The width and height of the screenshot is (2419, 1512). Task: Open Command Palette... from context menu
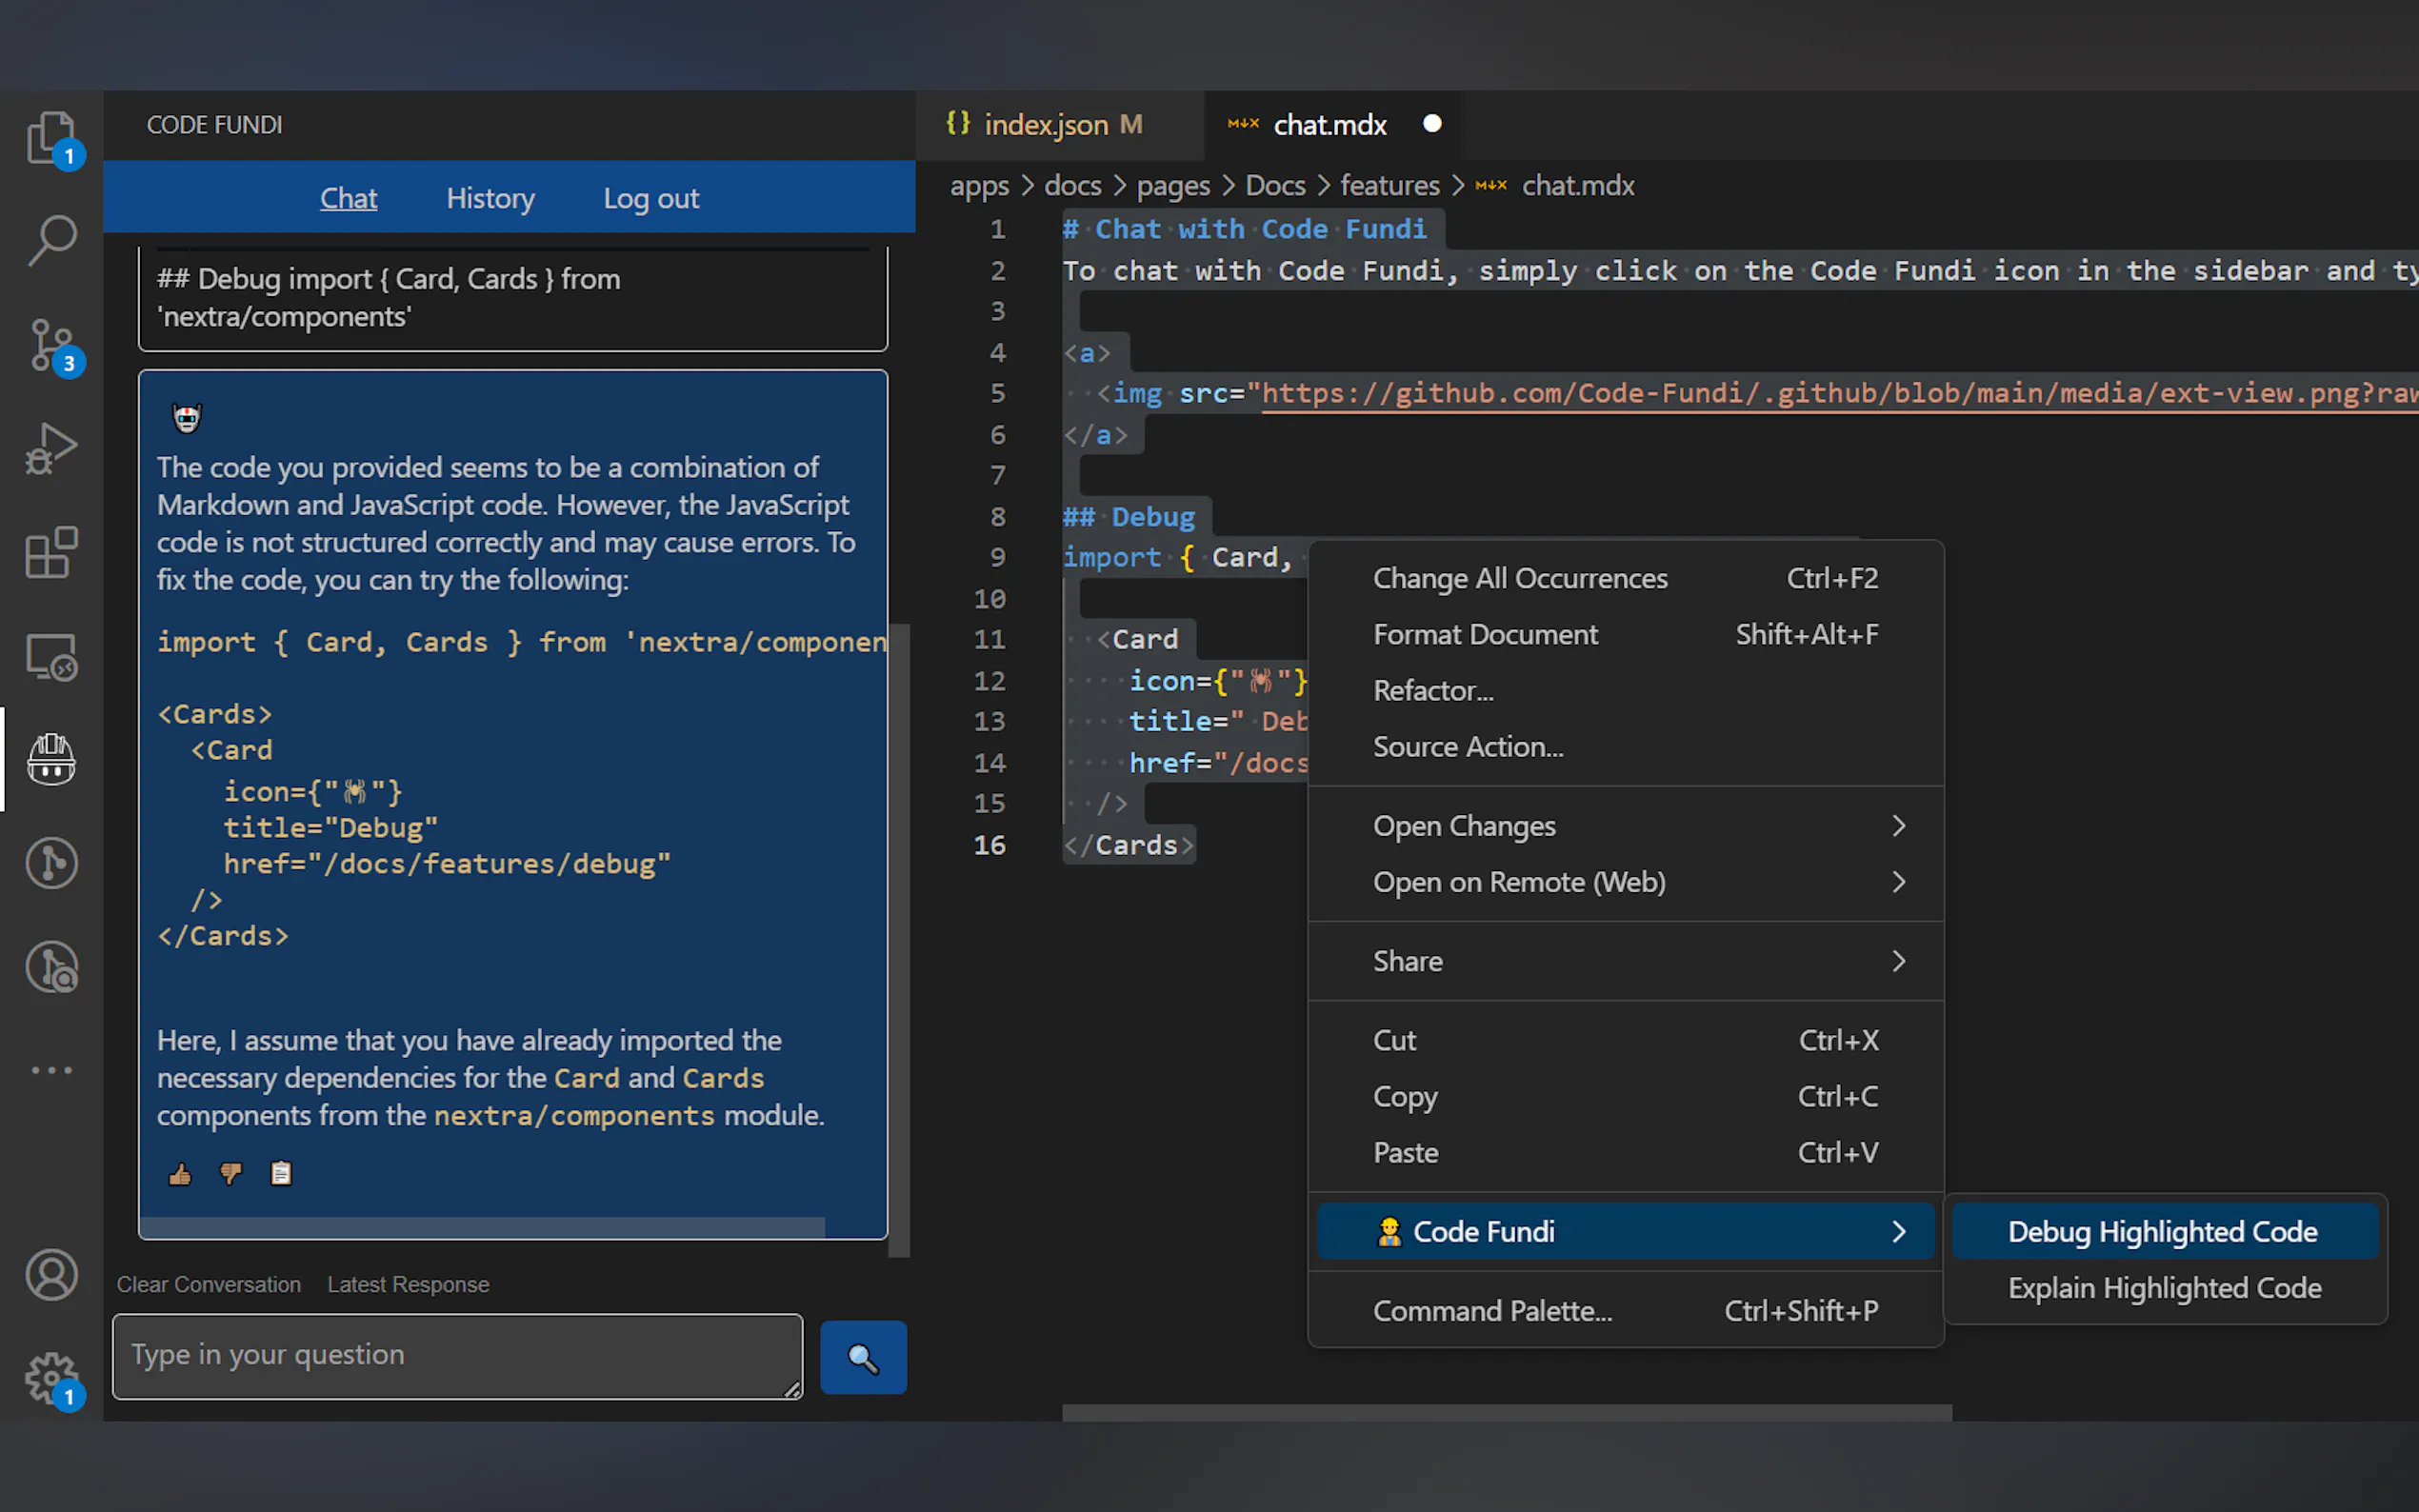(x=1625, y=1310)
